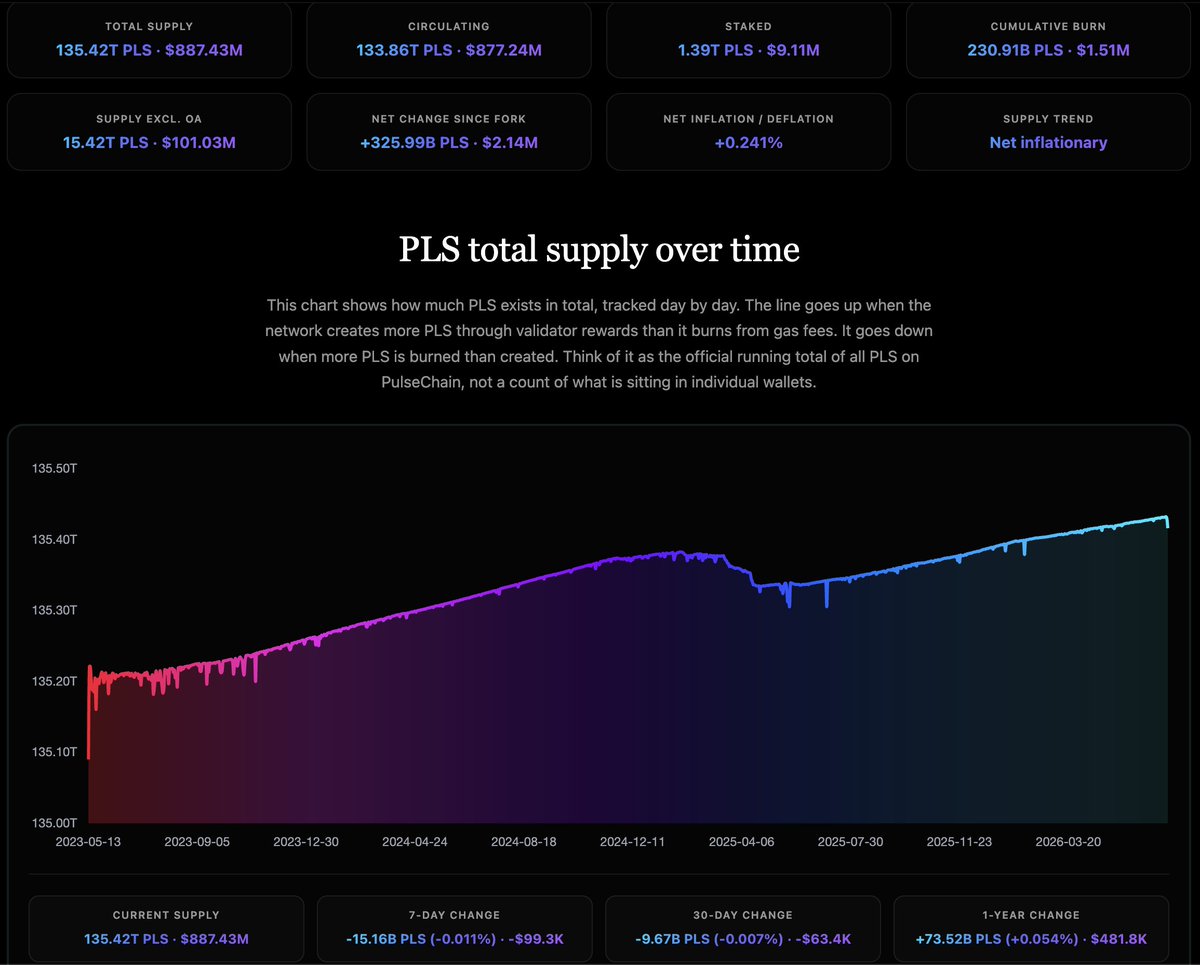
Task: Click y-axis label 135.10T
Action: pyautogui.click(x=55, y=752)
